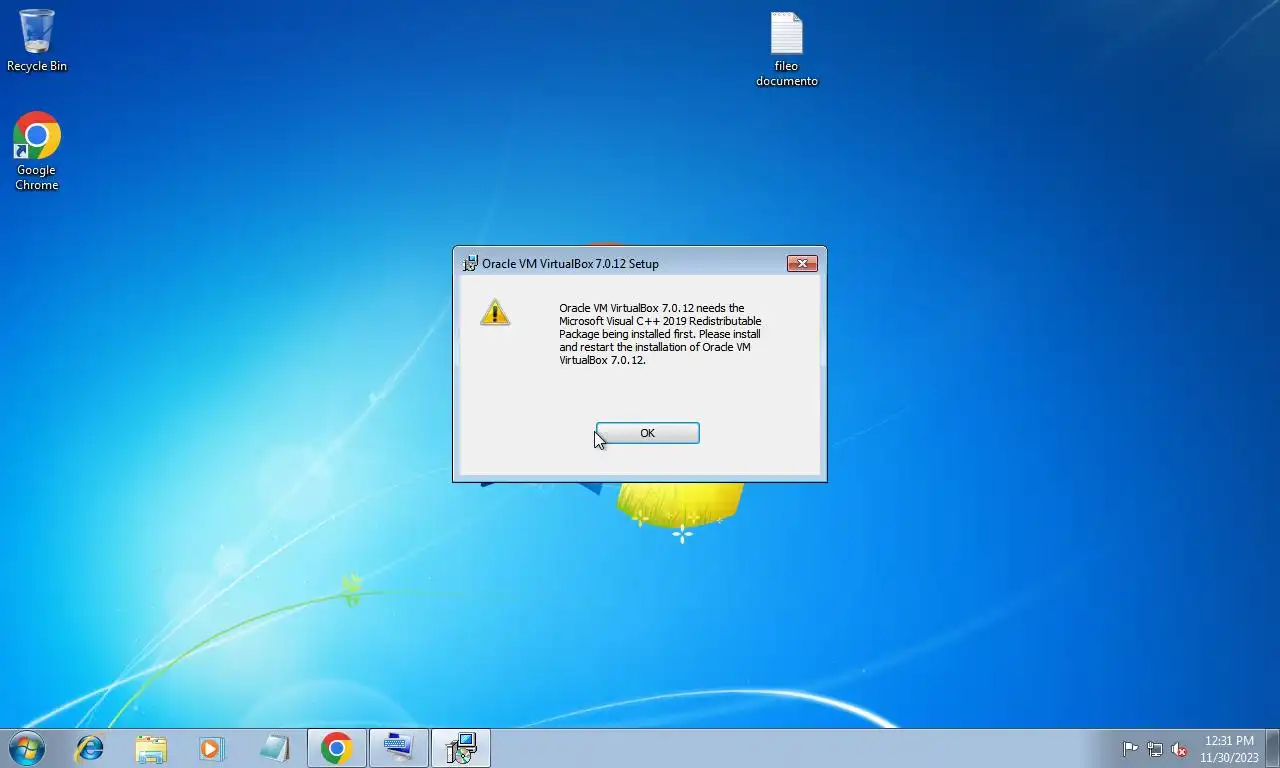Switch to Google Chrome in taskbar
The width and height of the screenshot is (1280, 768).
(x=336, y=748)
